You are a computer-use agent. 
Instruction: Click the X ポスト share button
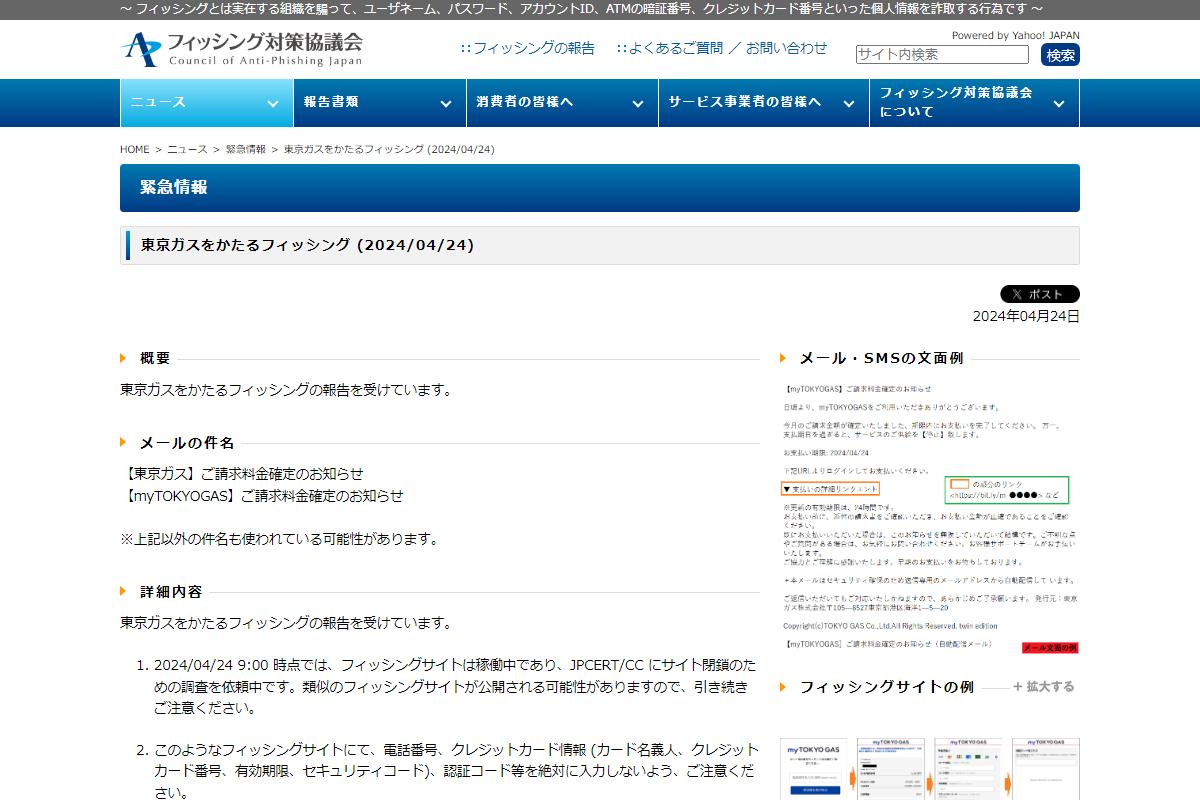coord(1040,294)
